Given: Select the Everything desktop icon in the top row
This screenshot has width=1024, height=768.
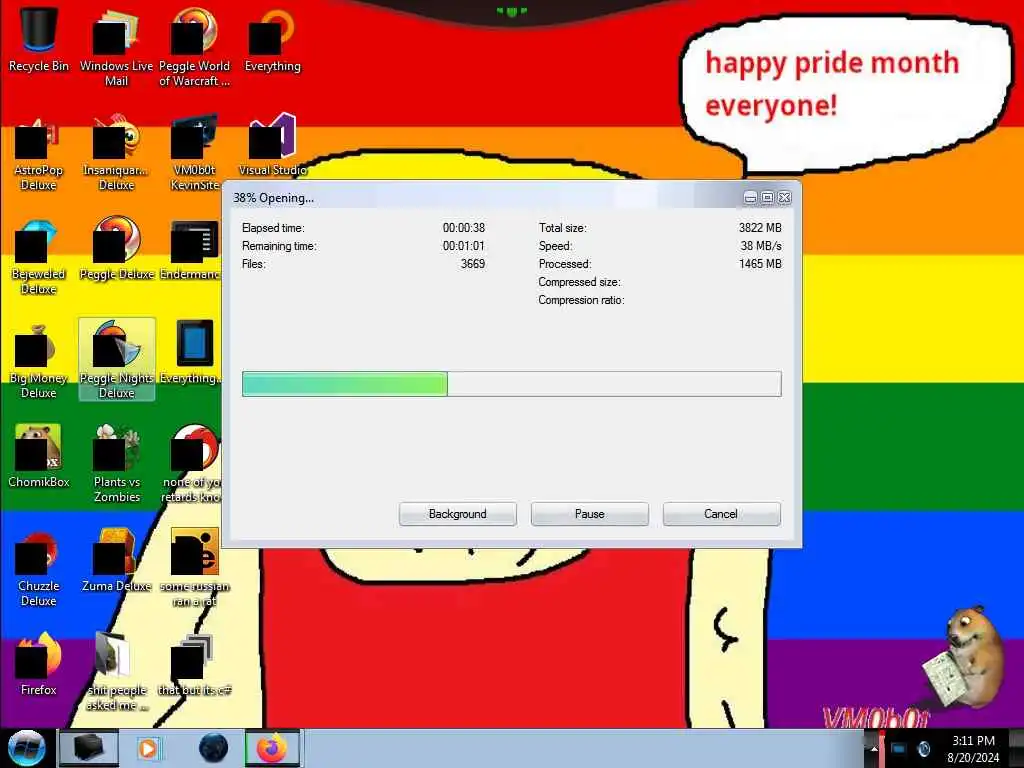Looking at the screenshot, I should coord(272,39).
